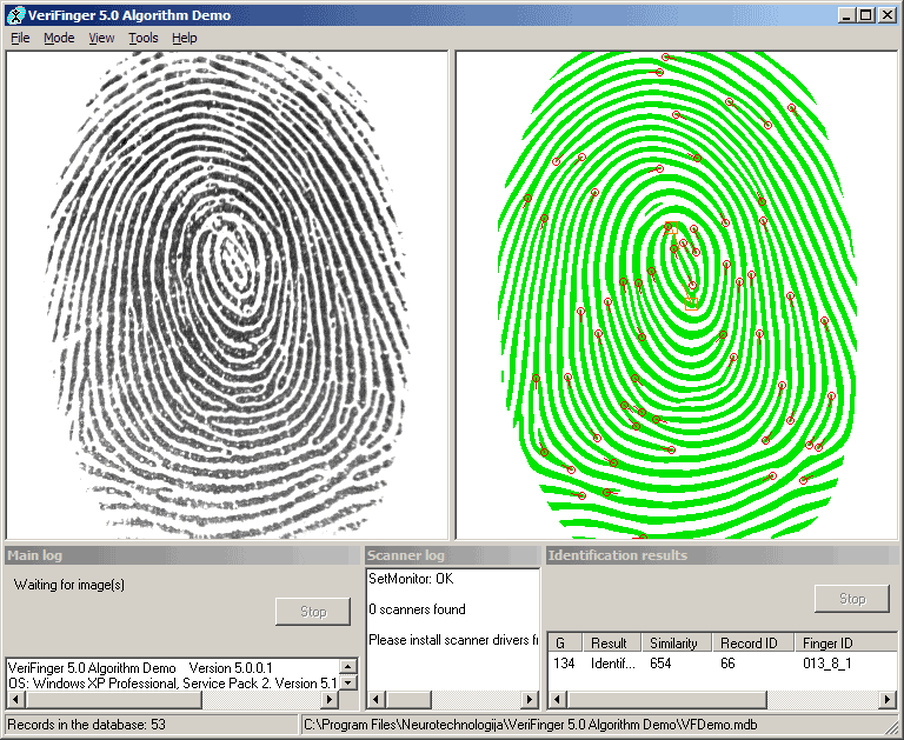
Task: Open the Mode menu
Action: click(59, 38)
